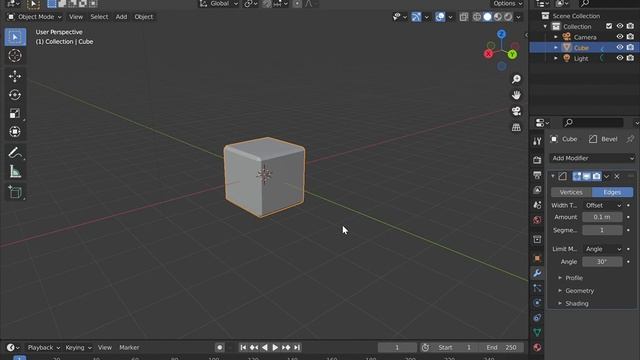The height and width of the screenshot is (360, 640).
Task: Hide the Camera with its eye icon
Action: (x=620, y=37)
